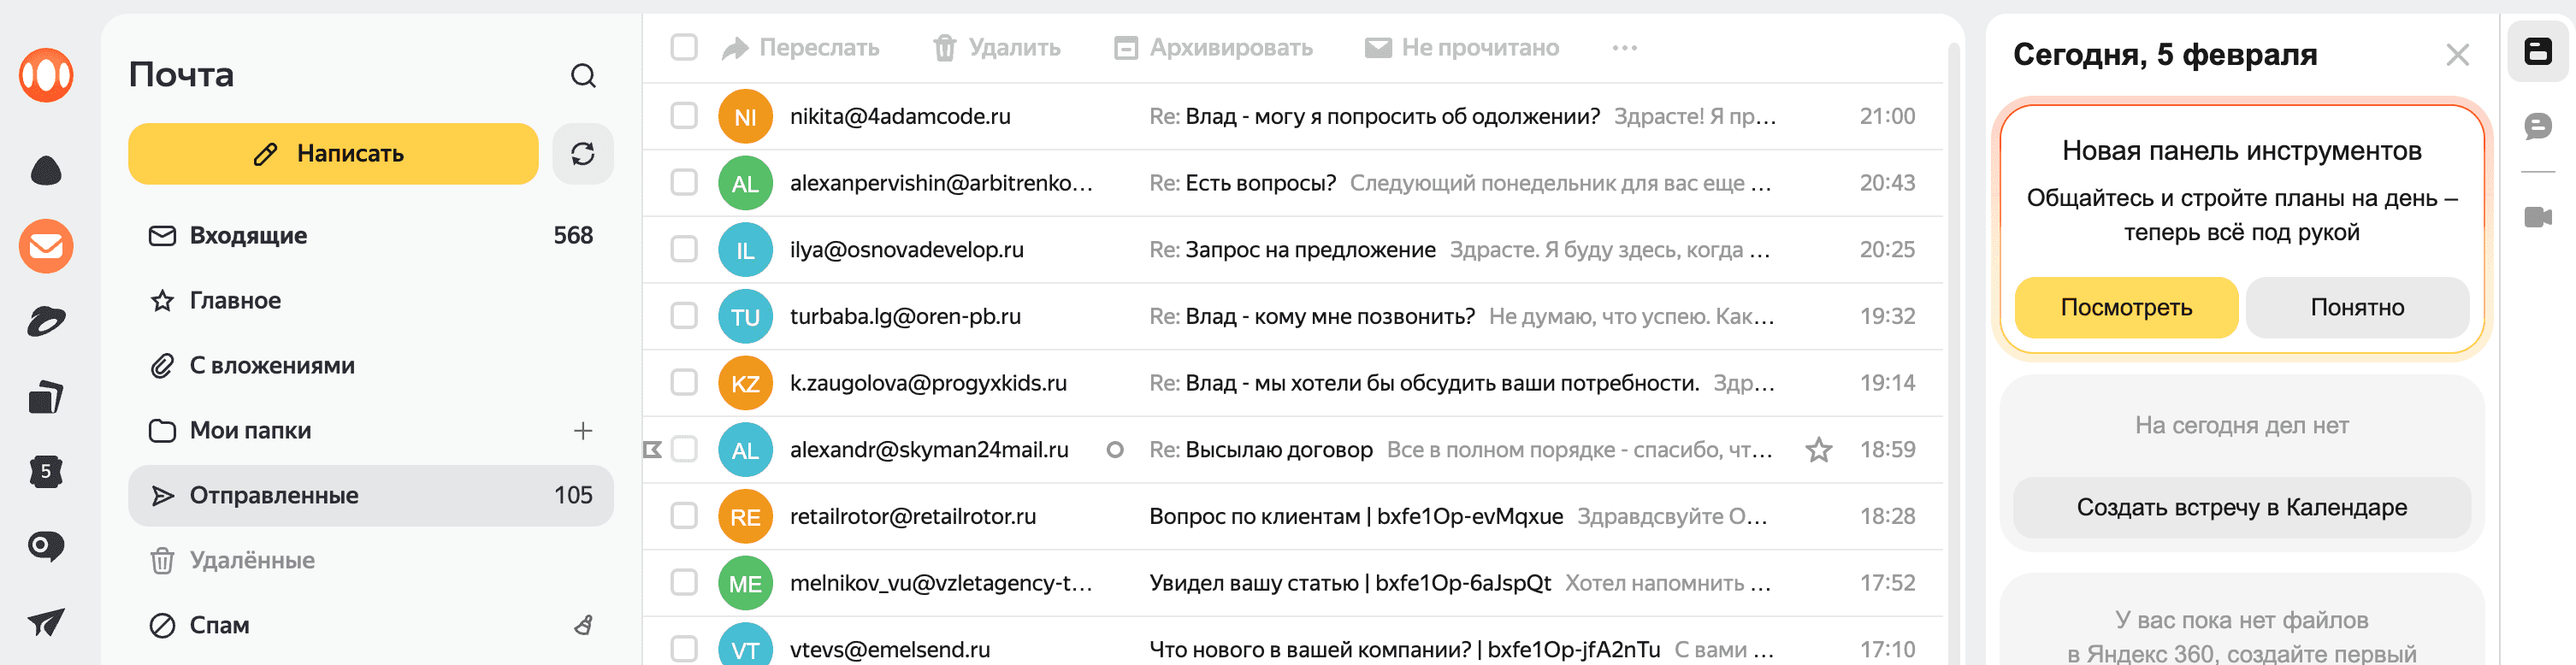Open the Входящие folder

(x=370, y=236)
